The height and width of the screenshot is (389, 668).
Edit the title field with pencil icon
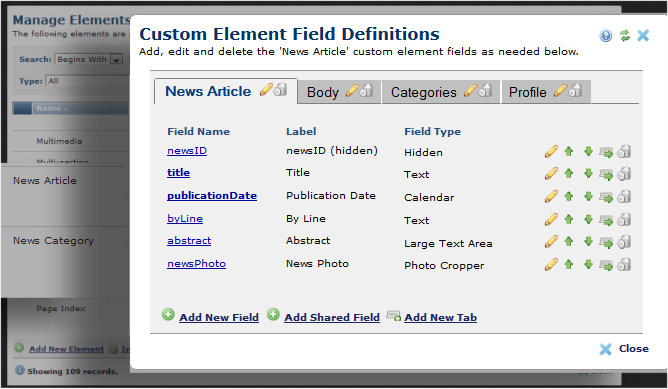[551, 174]
